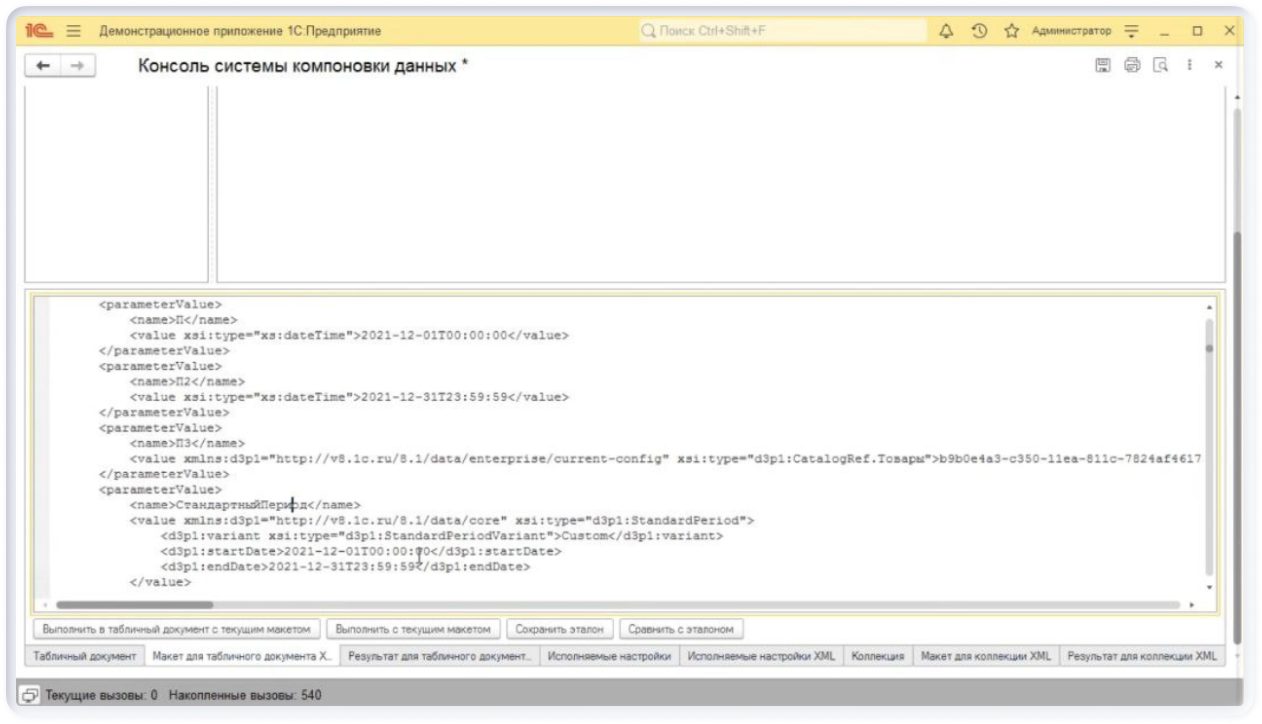1262x724 pixels.
Task: Click the performance indicator icon in status bar
Action: 30,694
